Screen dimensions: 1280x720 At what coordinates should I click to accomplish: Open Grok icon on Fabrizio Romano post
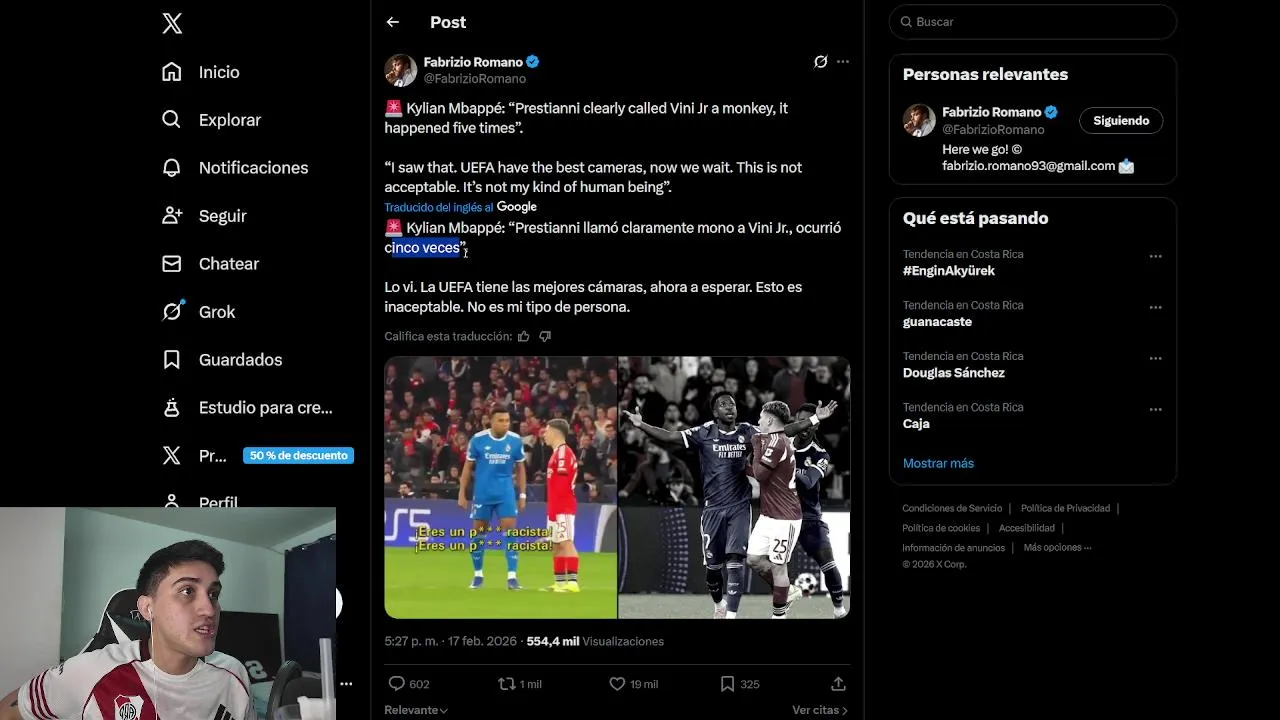821,62
